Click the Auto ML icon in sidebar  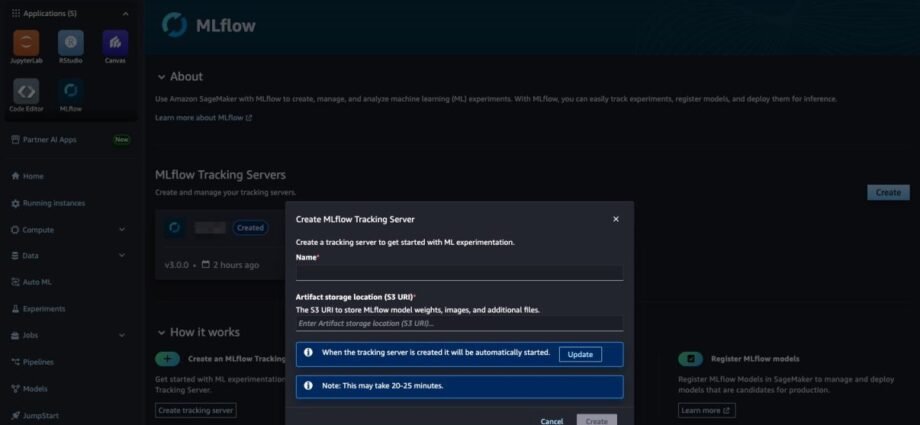coord(16,282)
